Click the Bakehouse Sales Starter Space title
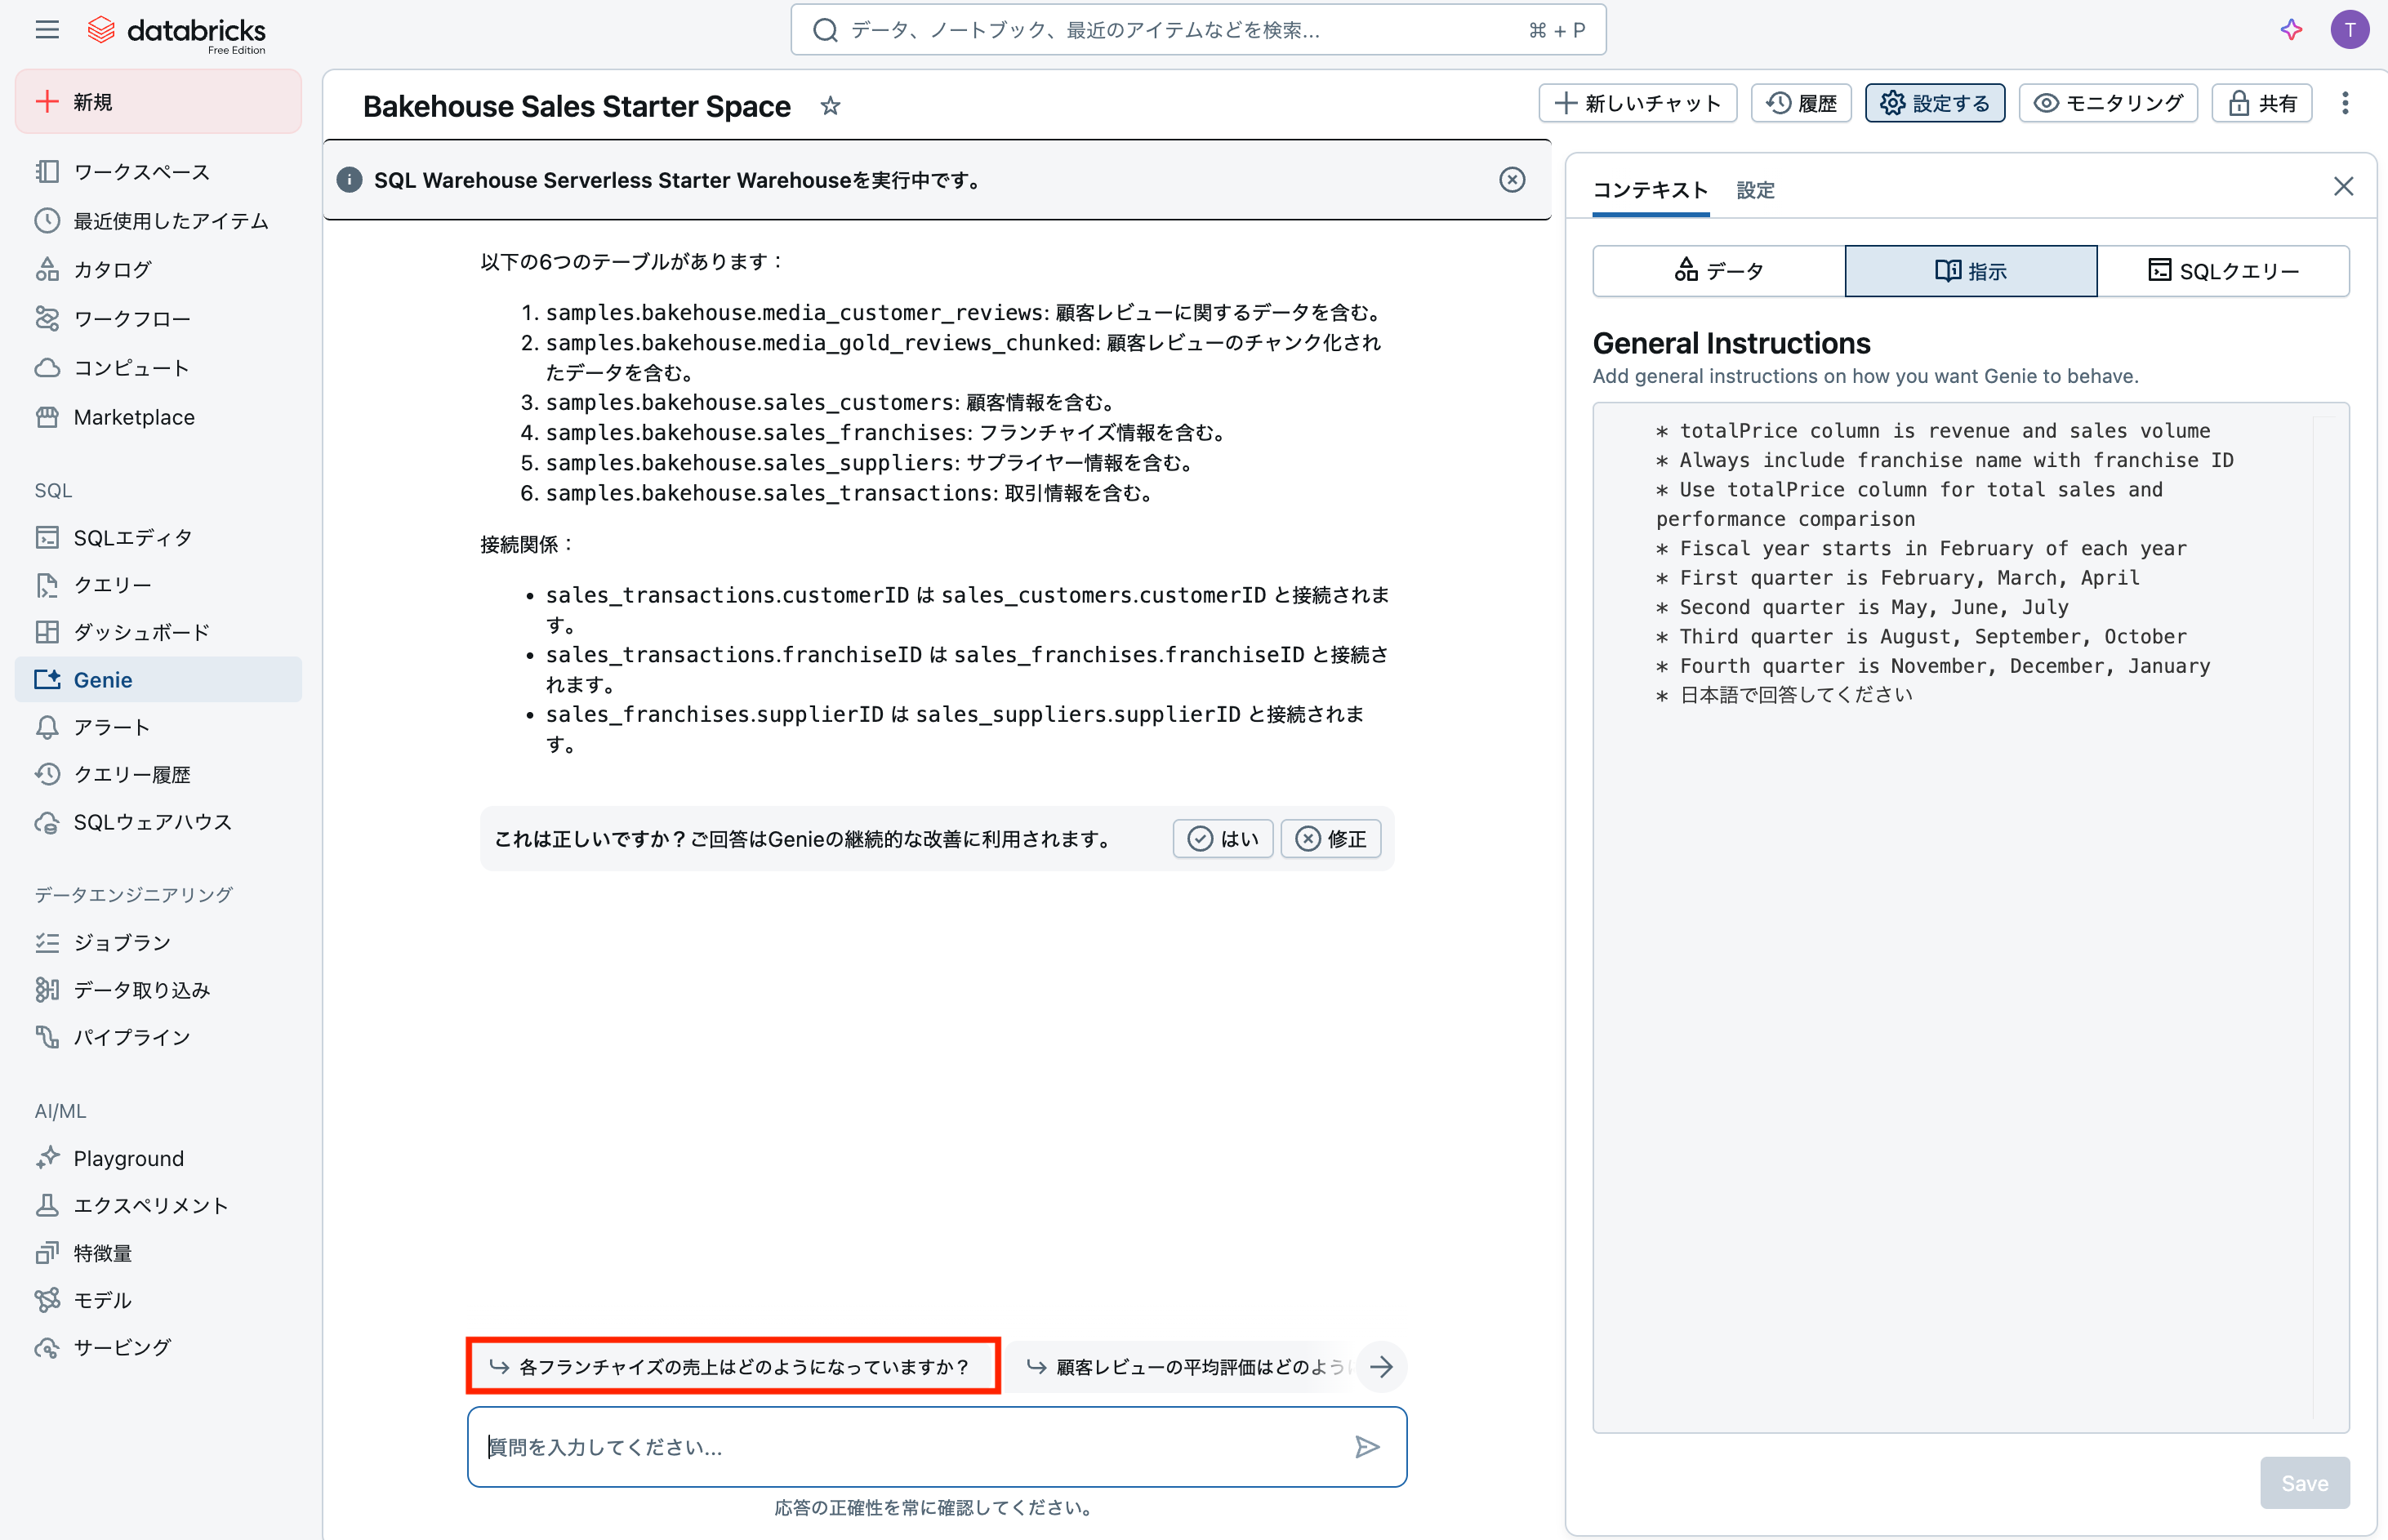Viewport: 2388px width, 1540px height. [x=577, y=106]
